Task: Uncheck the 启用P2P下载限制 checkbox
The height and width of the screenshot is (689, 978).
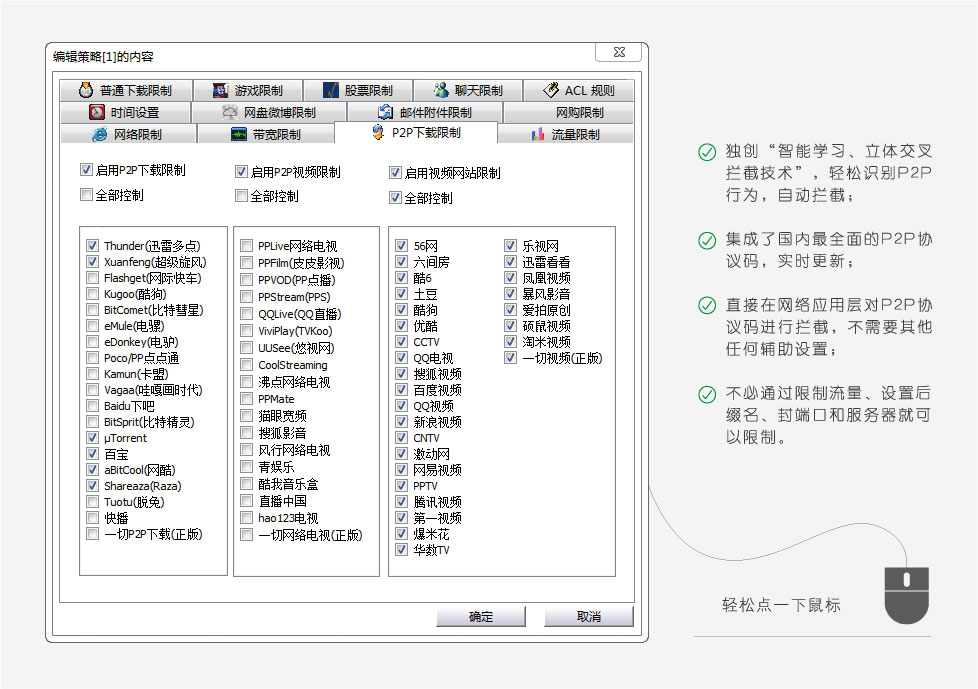Action: (x=86, y=170)
